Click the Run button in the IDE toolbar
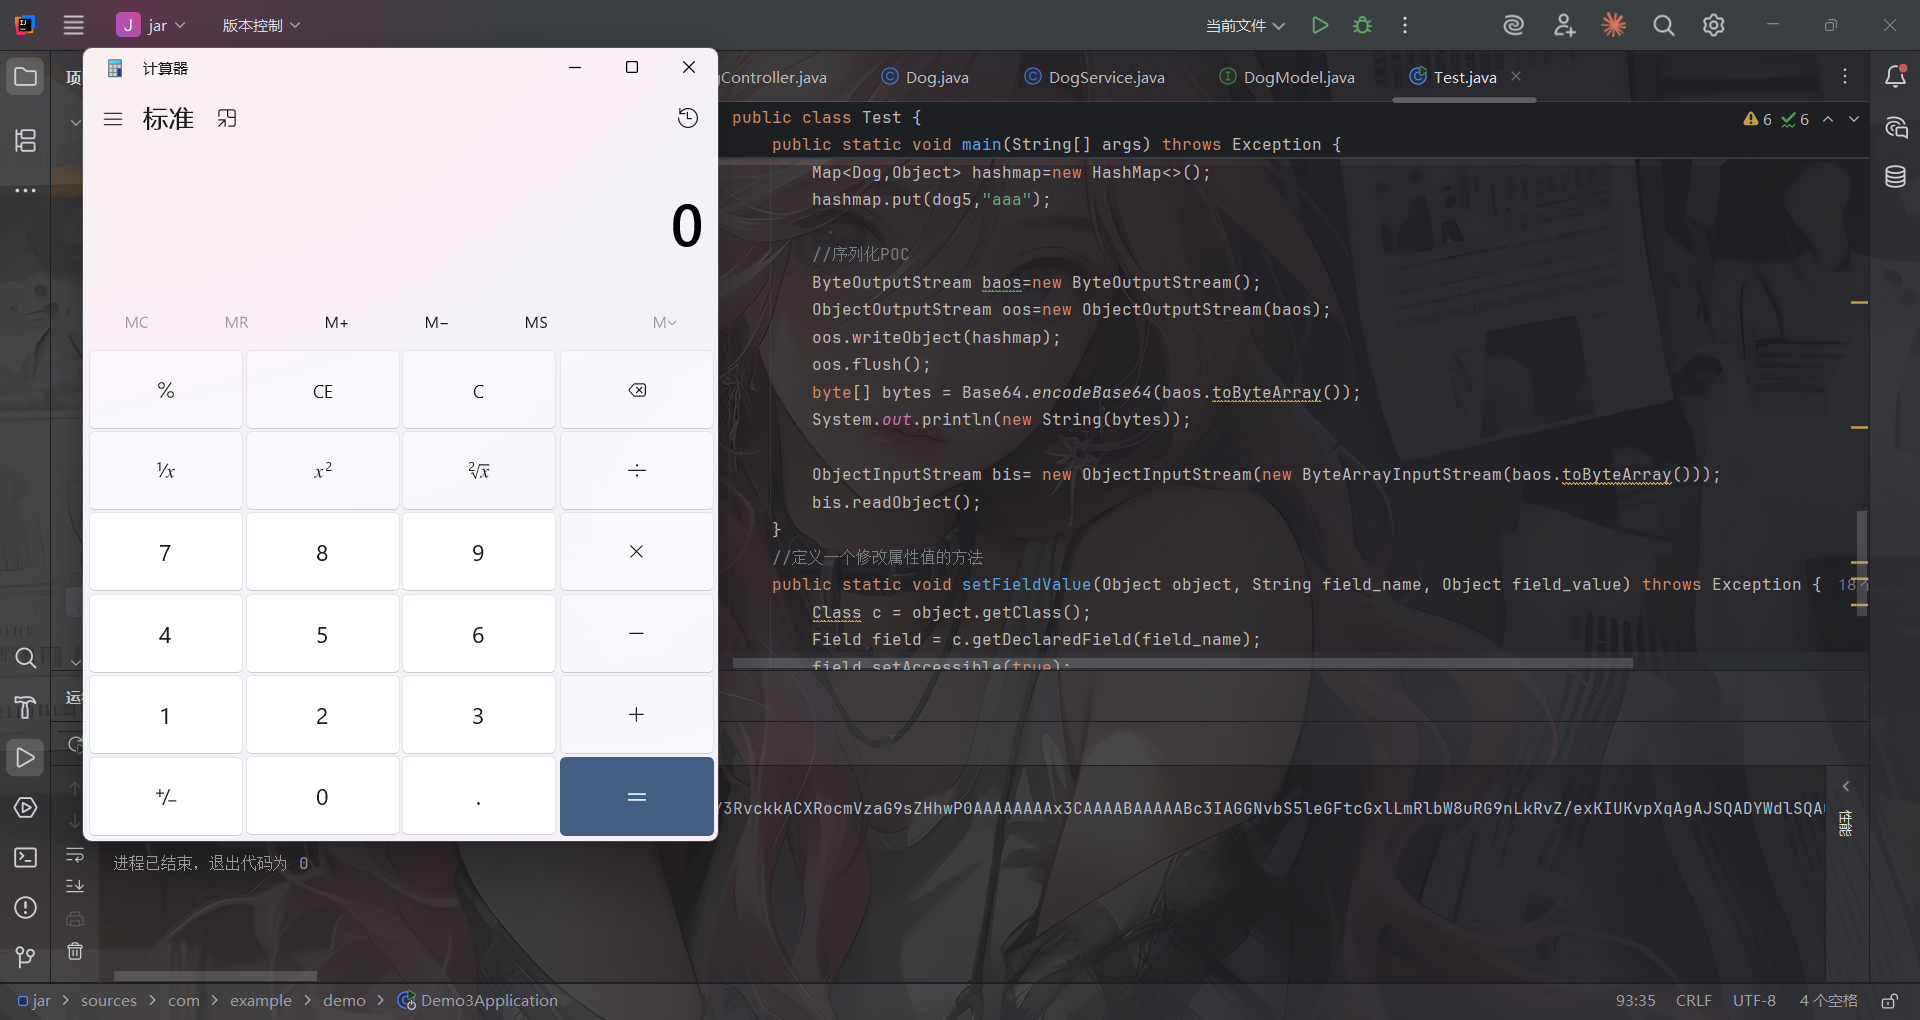 pyautogui.click(x=1320, y=25)
